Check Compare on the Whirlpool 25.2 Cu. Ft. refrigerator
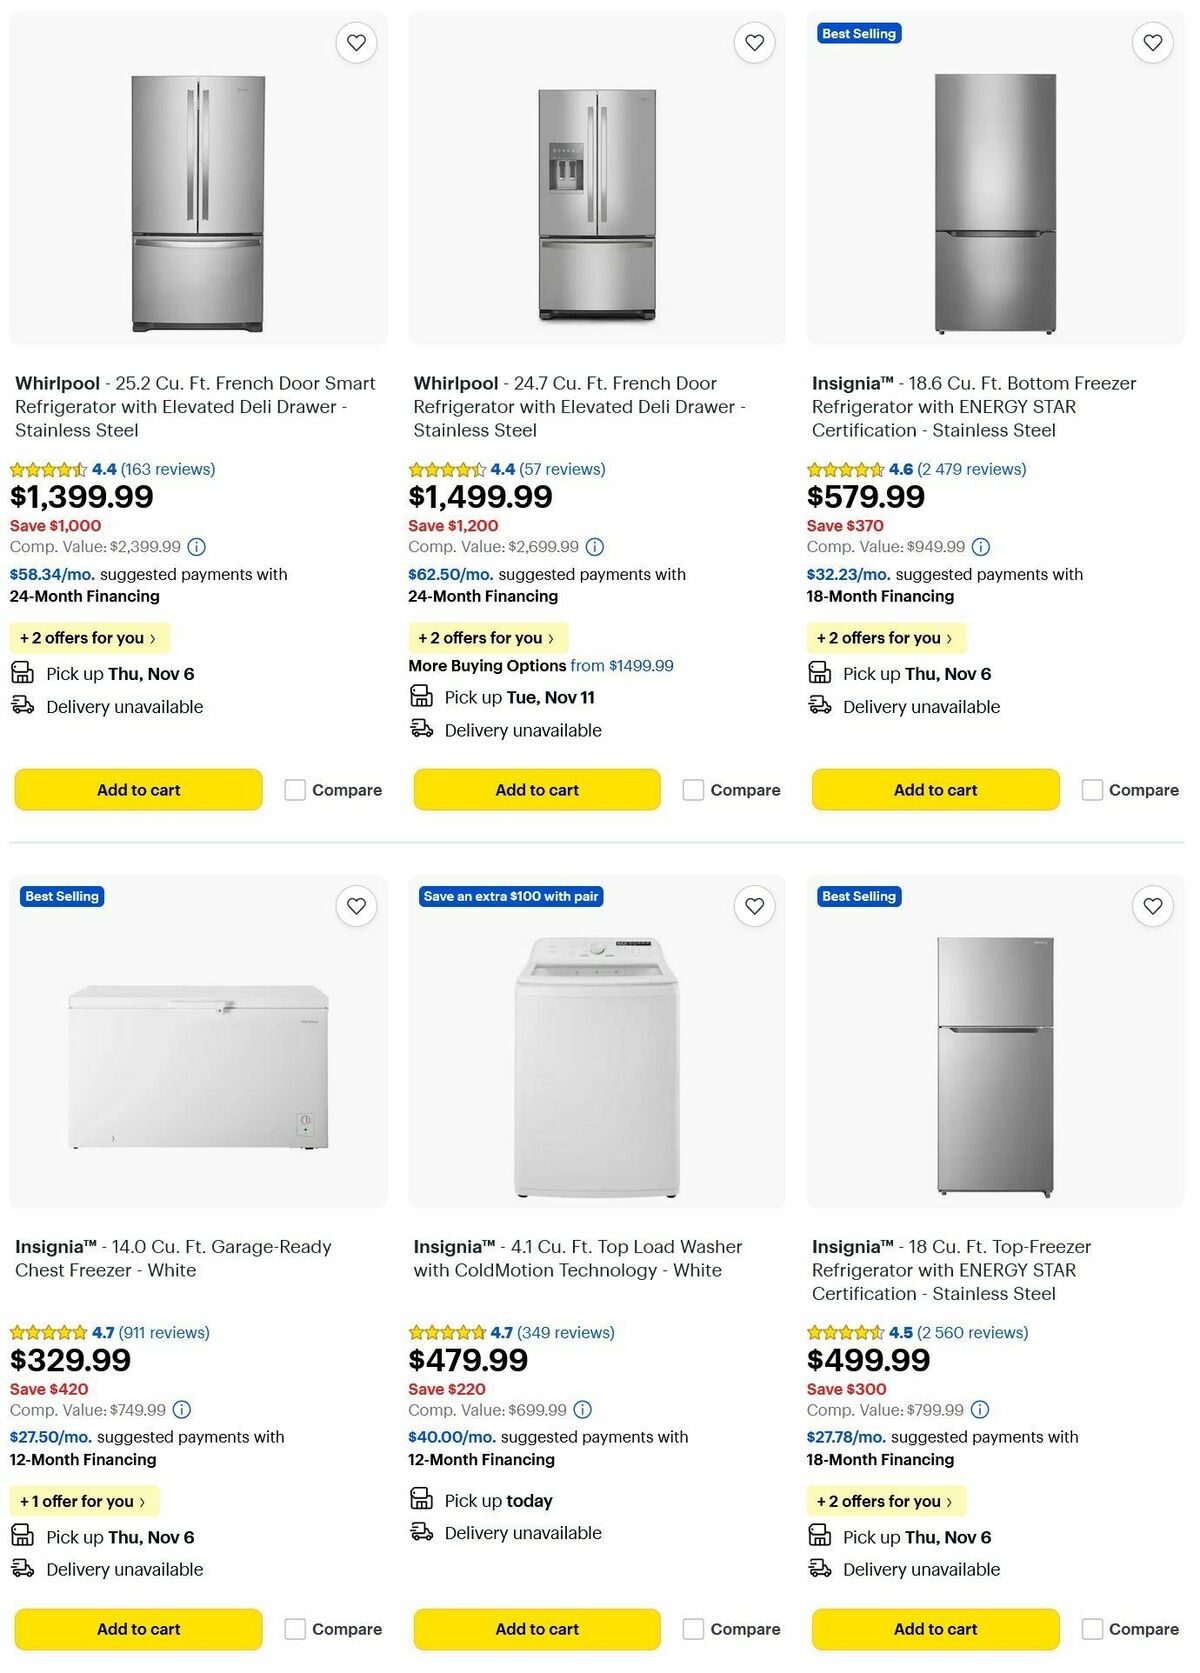Screen dimensions: 1200x1673 294,790
